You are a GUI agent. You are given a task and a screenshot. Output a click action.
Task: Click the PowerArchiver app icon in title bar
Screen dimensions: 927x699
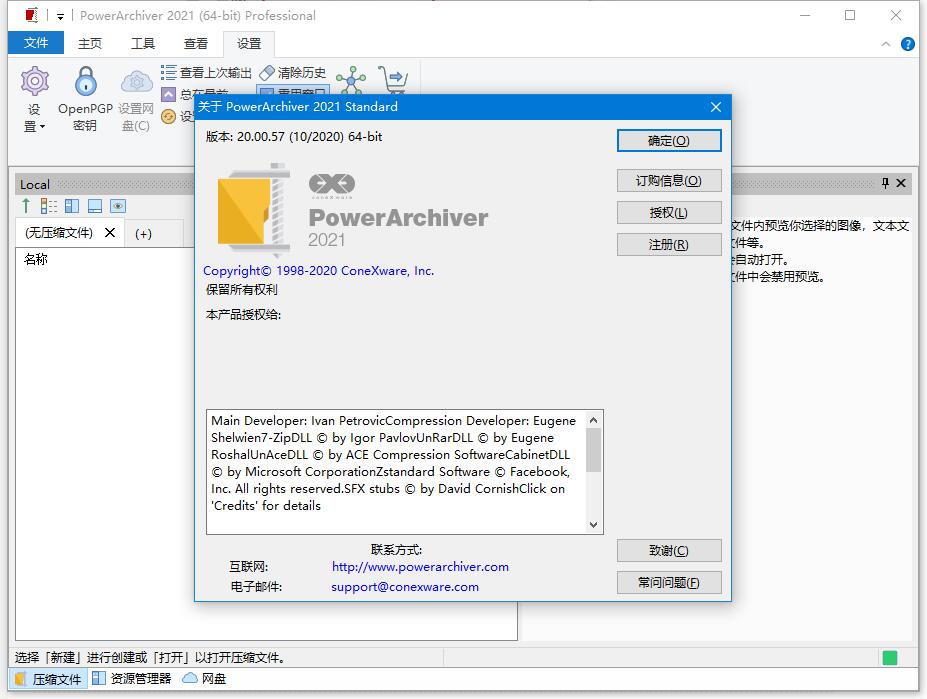point(32,15)
